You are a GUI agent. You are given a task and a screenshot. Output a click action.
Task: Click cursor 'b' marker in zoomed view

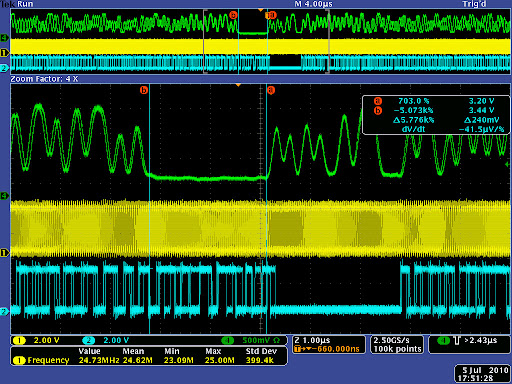point(144,90)
